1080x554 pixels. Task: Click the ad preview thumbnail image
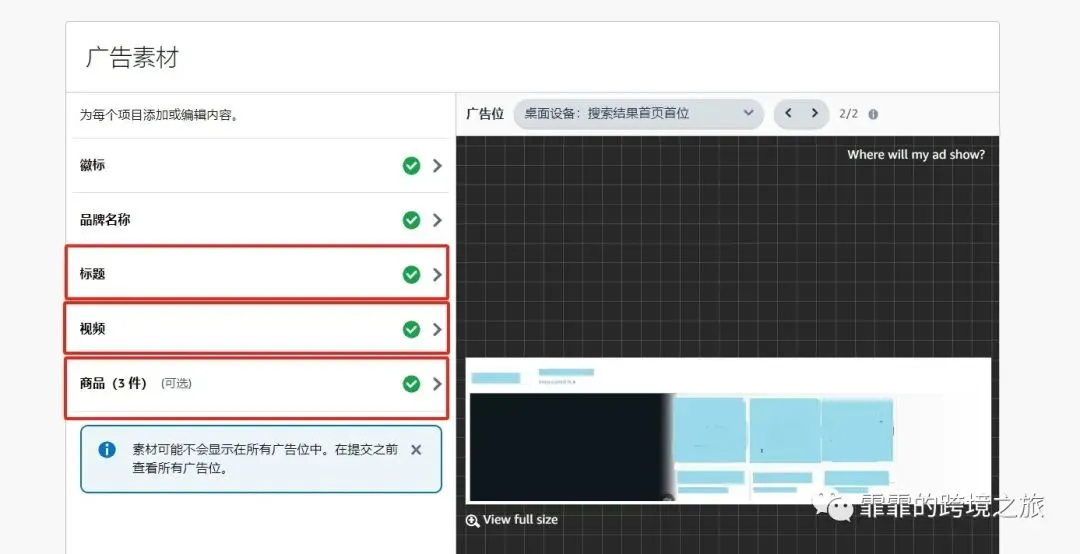click(x=728, y=431)
